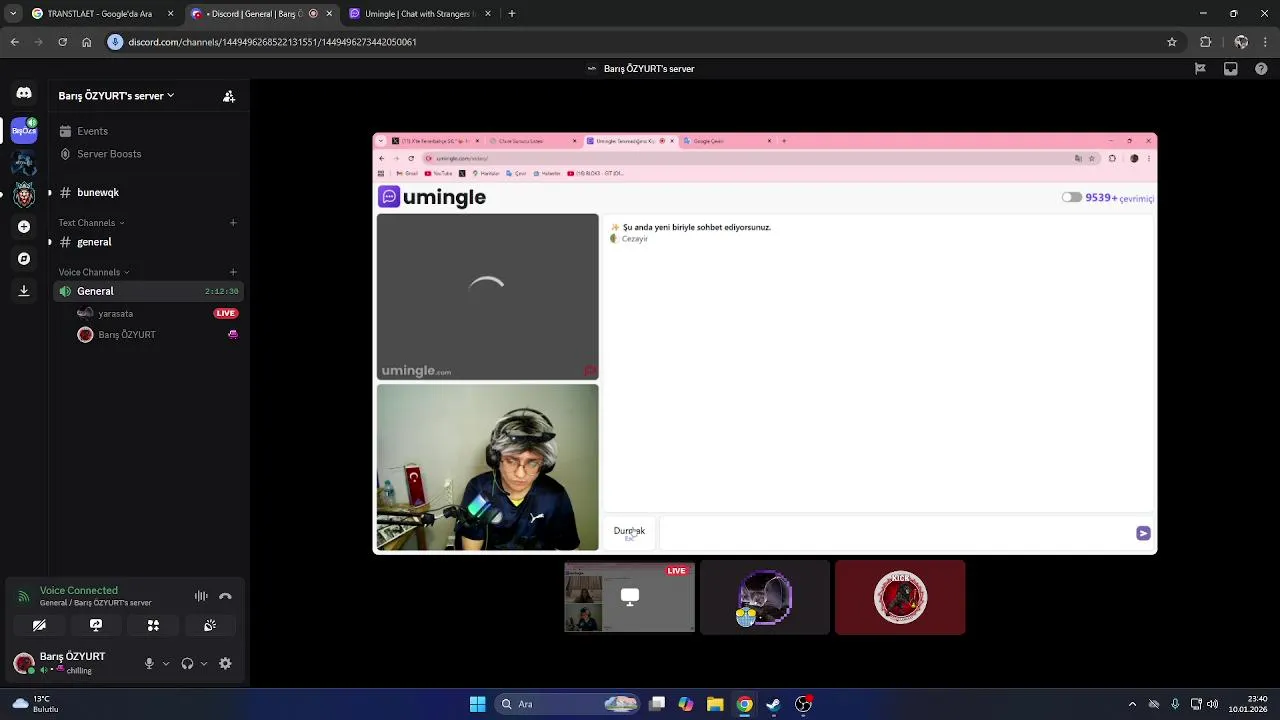Open Discord inbox icon in header
The width and height of the screenshot is (1280, 720).
(x=1231, y=69)
